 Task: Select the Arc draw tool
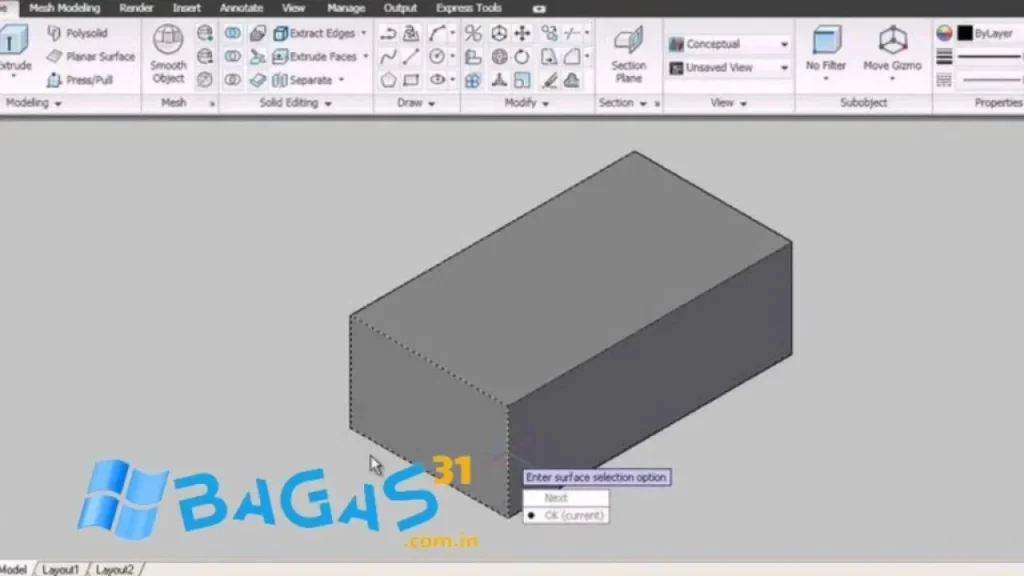point(437,33)
